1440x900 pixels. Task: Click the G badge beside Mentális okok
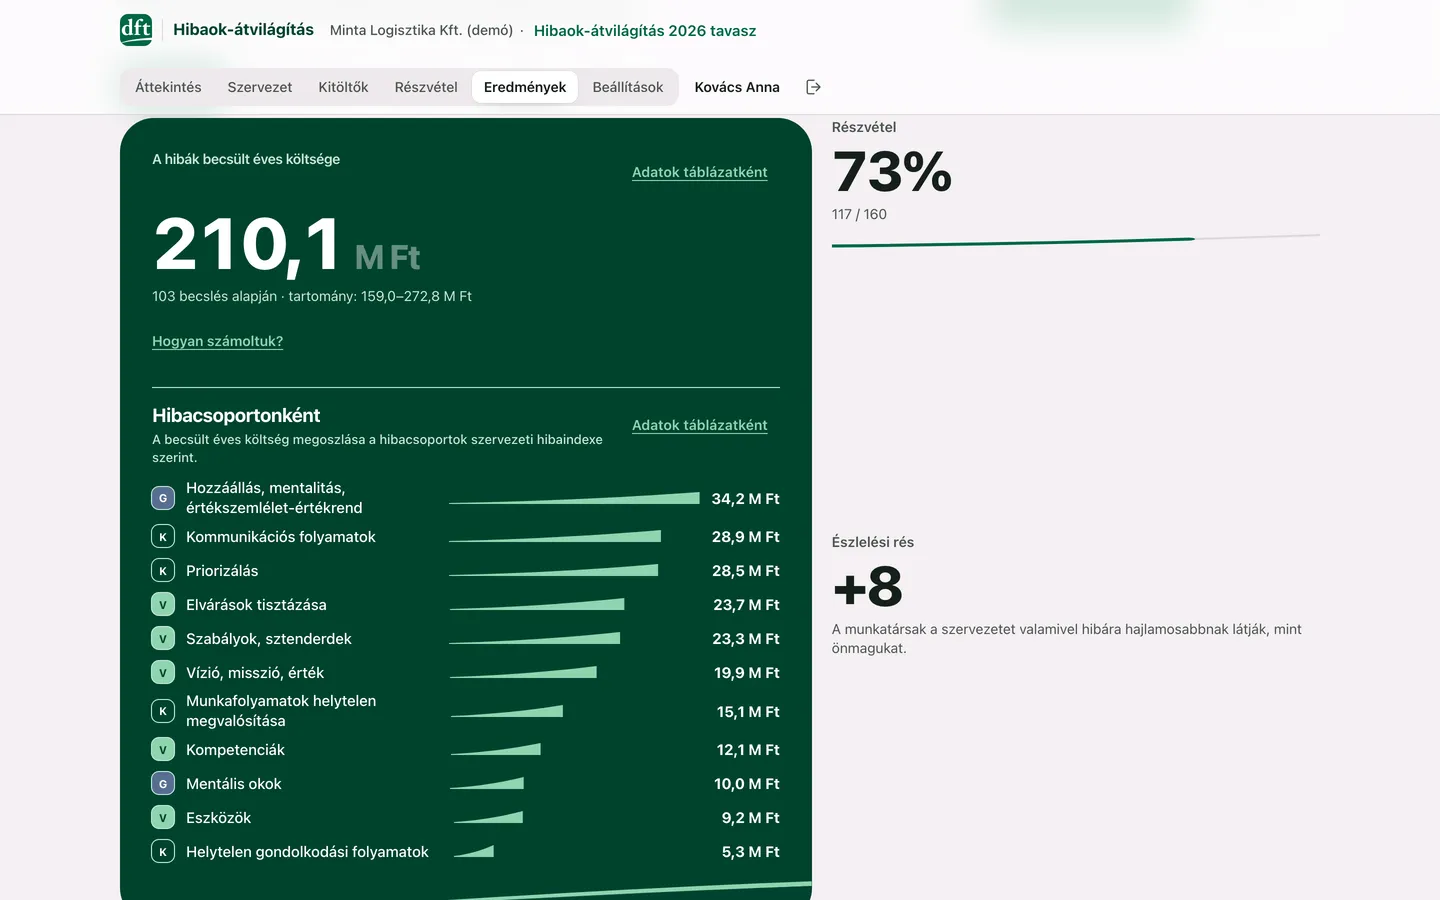(x=163, y=784)
